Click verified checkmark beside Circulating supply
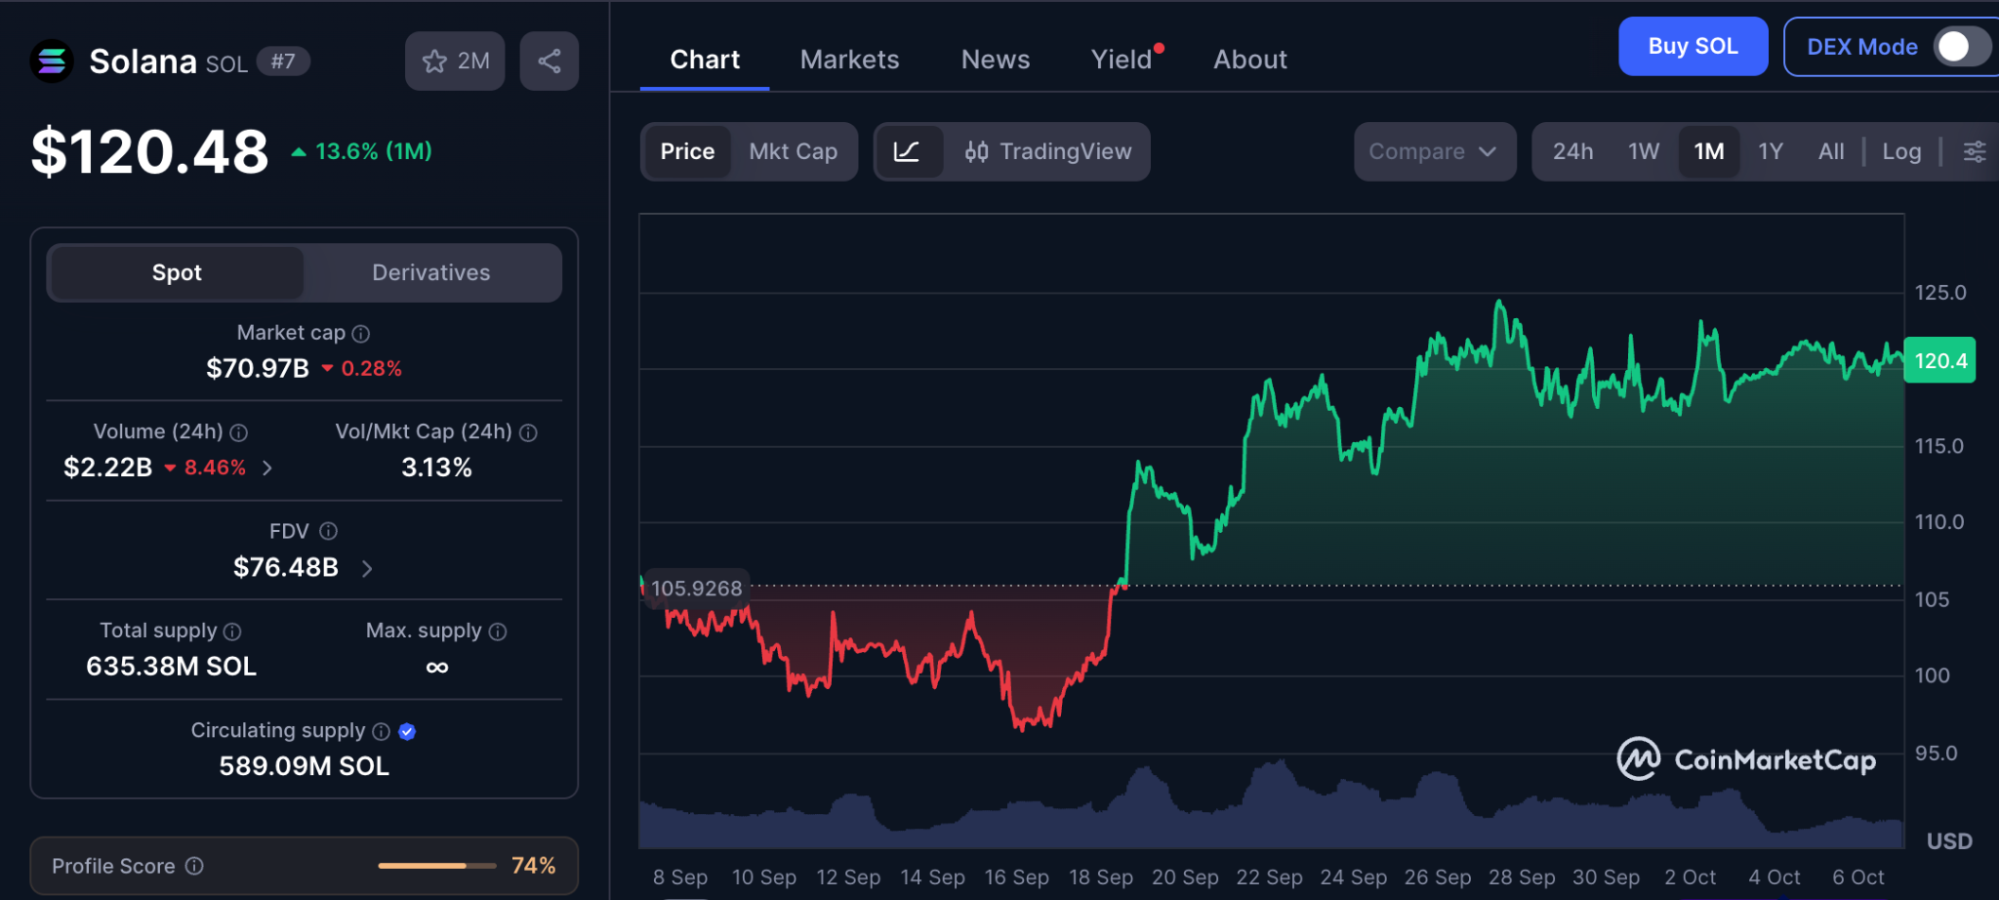 pos(407,732)
